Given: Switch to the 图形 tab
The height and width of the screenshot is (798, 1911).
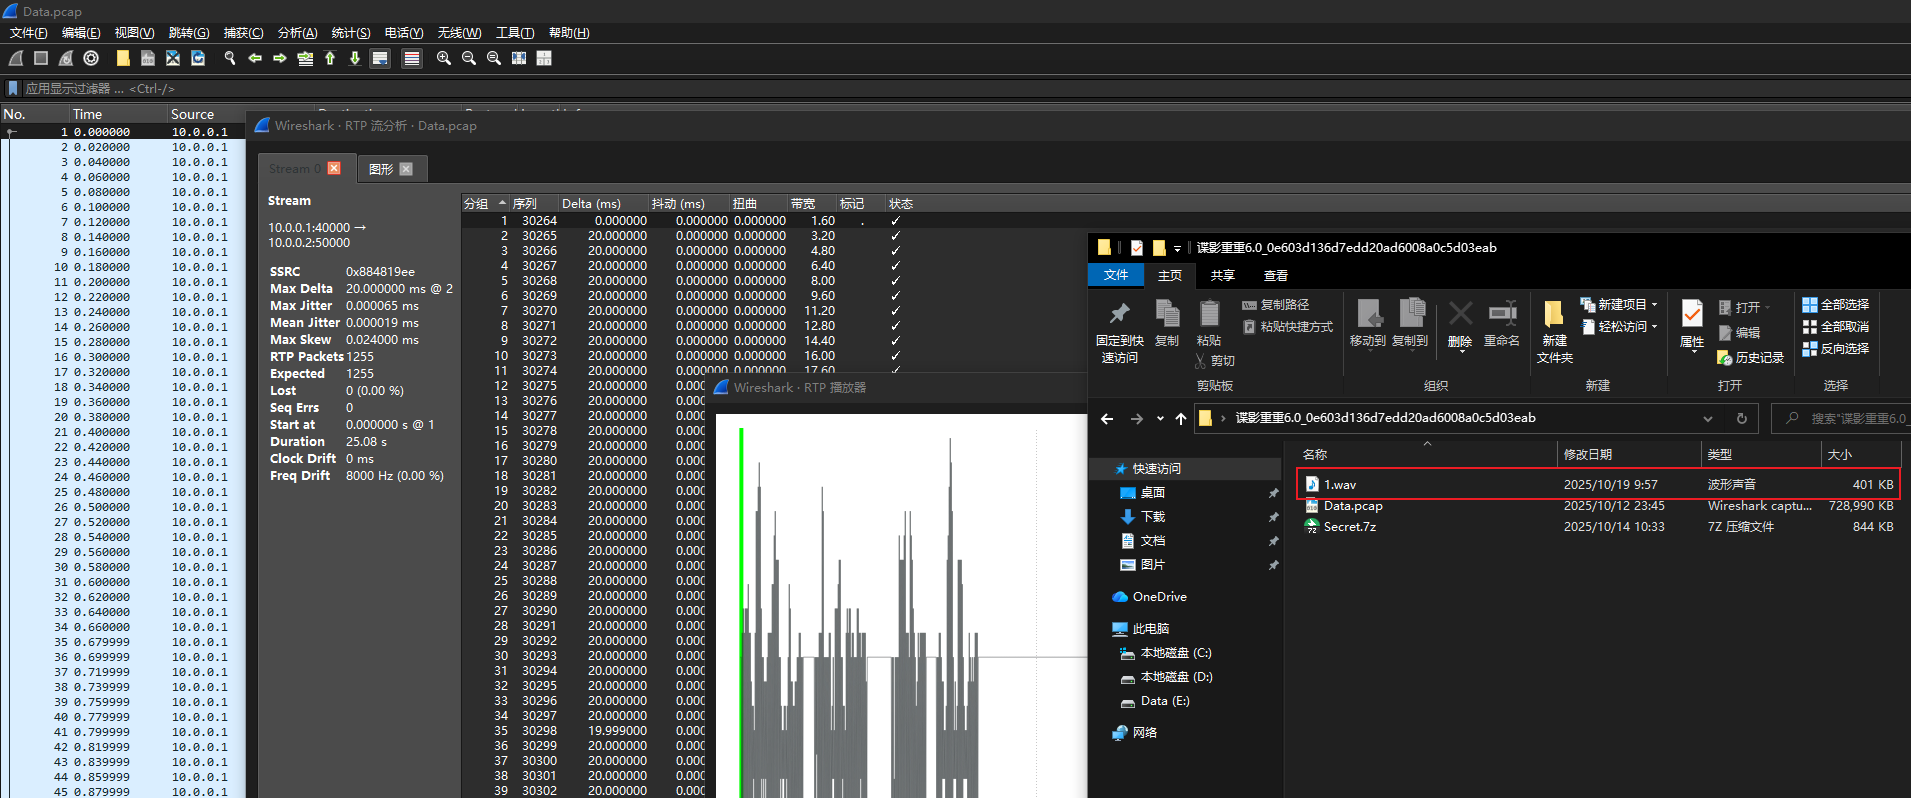Looking at the screenshot, I should click(x=381, y=169).
